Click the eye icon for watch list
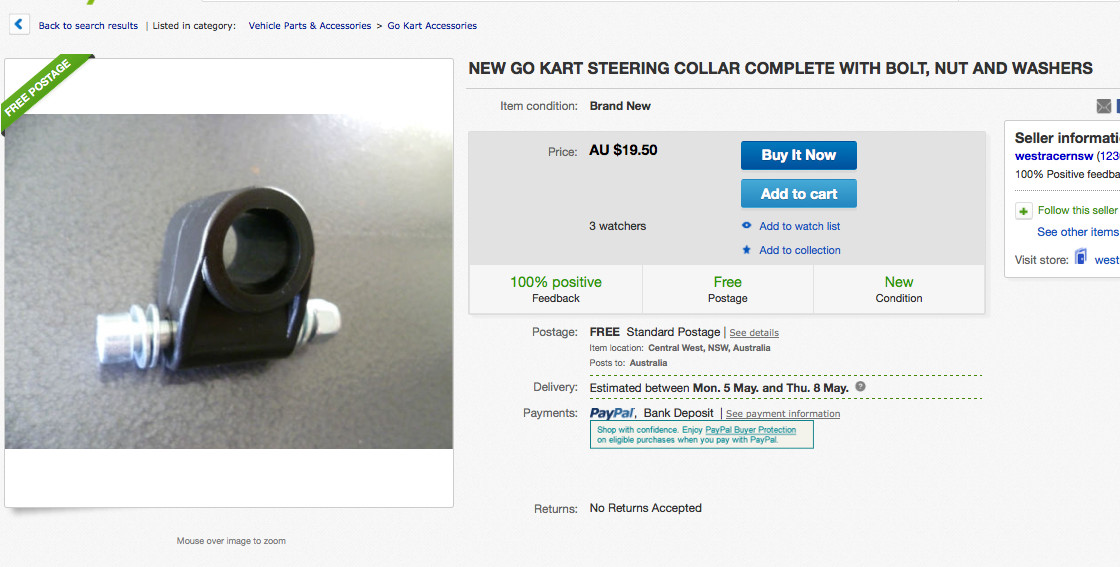1120x567 pixels. 746,226
